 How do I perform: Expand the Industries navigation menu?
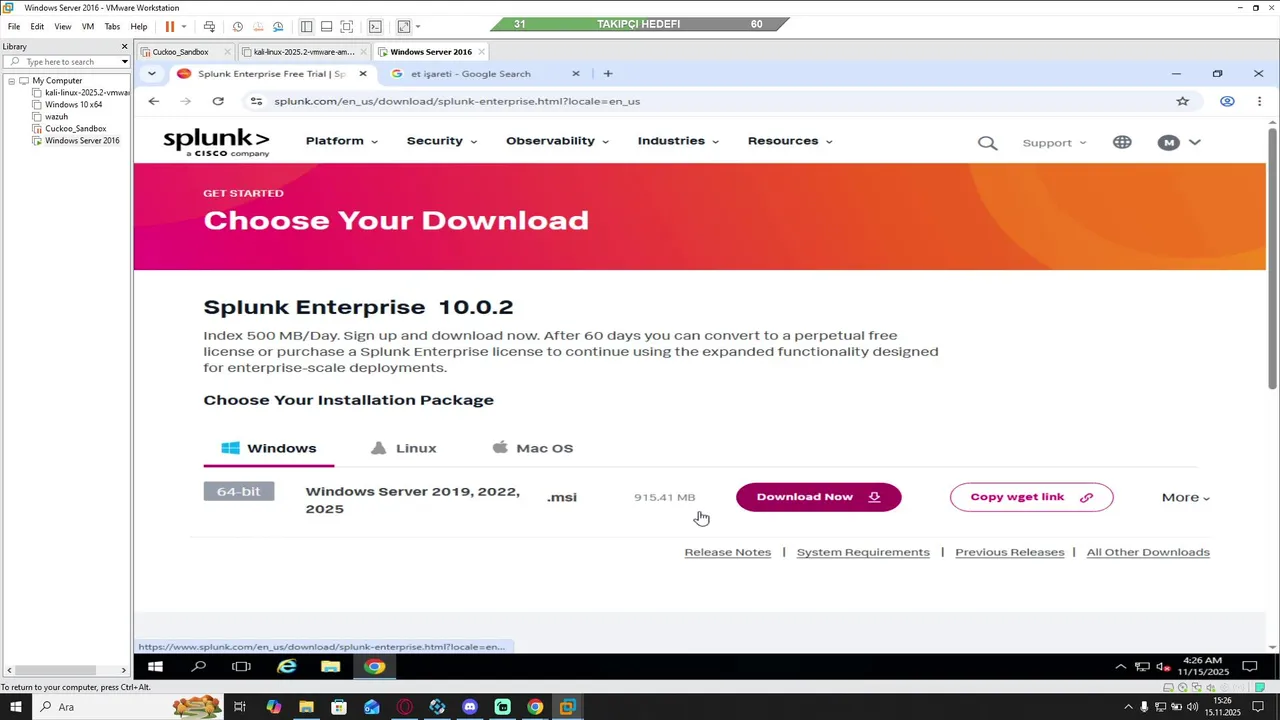coord(678,141)
